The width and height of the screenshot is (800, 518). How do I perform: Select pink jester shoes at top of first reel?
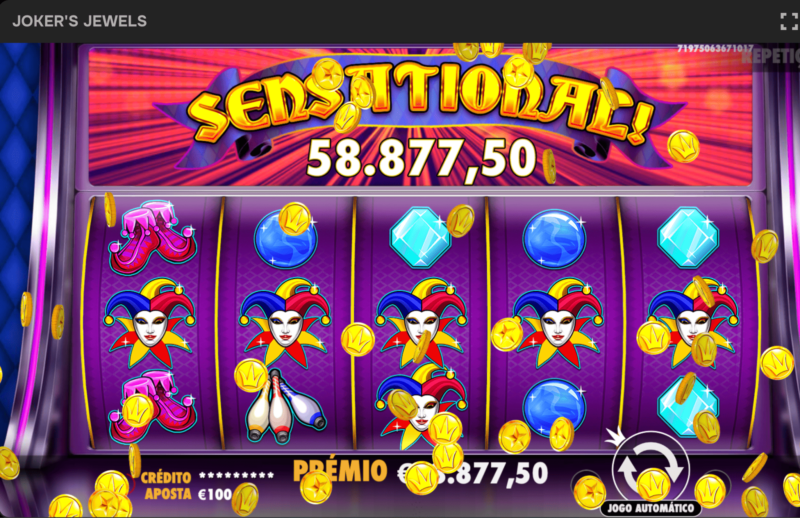(152, 237)
